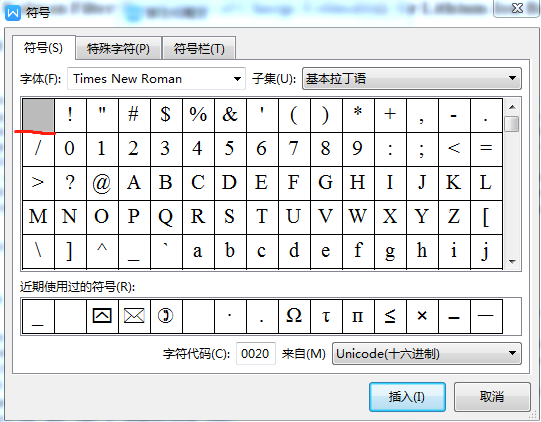
Task: Click the character code field showing 0020
Action: pos(256,353)
